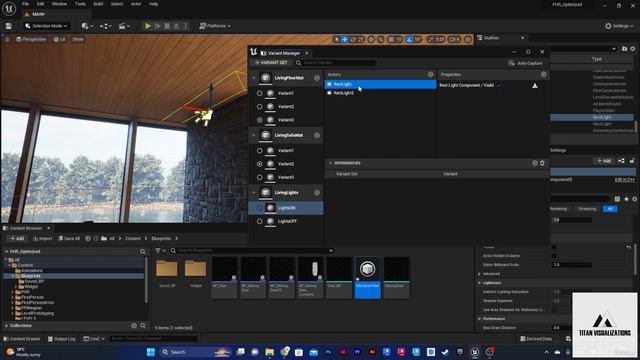Open the Sound_BP folder thumbnail

[167, 269]
